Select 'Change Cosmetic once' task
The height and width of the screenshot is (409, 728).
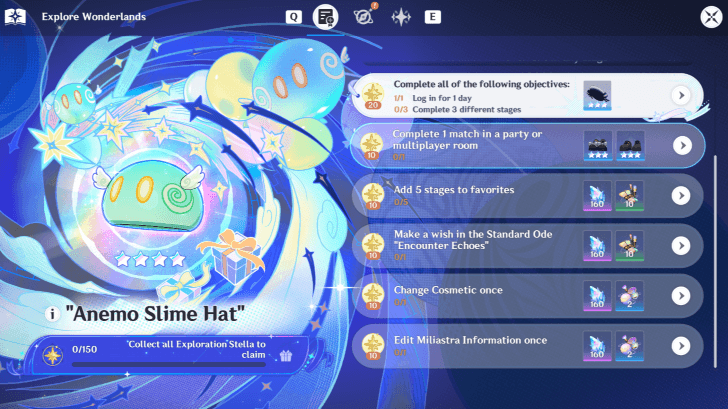pos(527,296)
